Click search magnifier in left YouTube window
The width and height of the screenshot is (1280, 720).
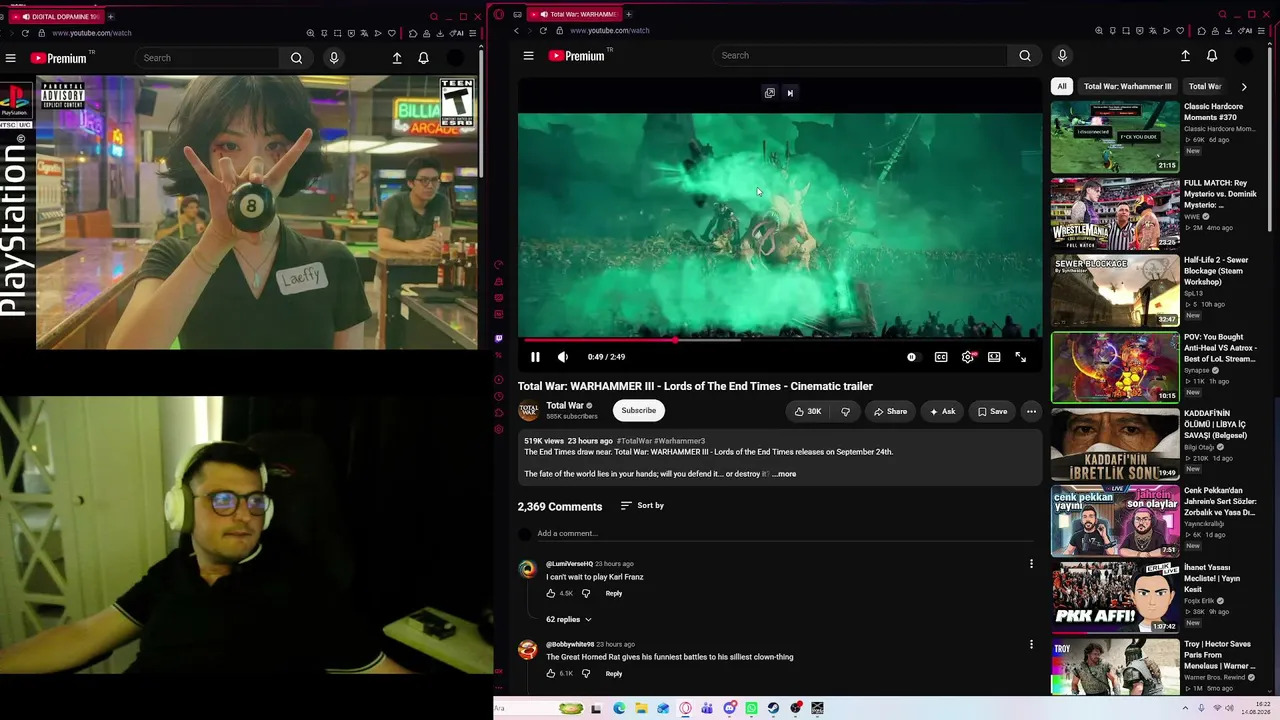(x=297, y=58)
